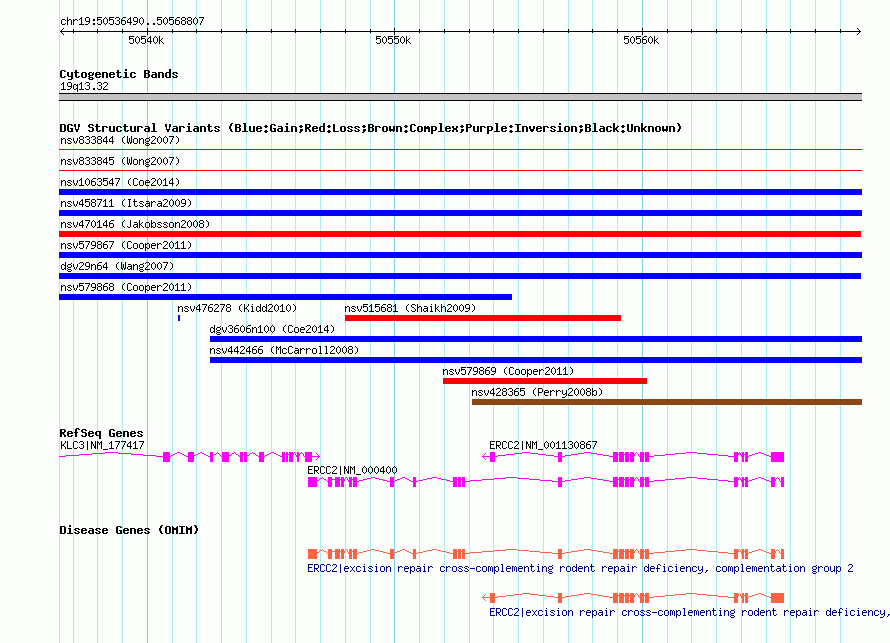The width and height of the screenshot is (890, 643).
Task: Click the left arrow of the ruler
Action: (62, 31)
